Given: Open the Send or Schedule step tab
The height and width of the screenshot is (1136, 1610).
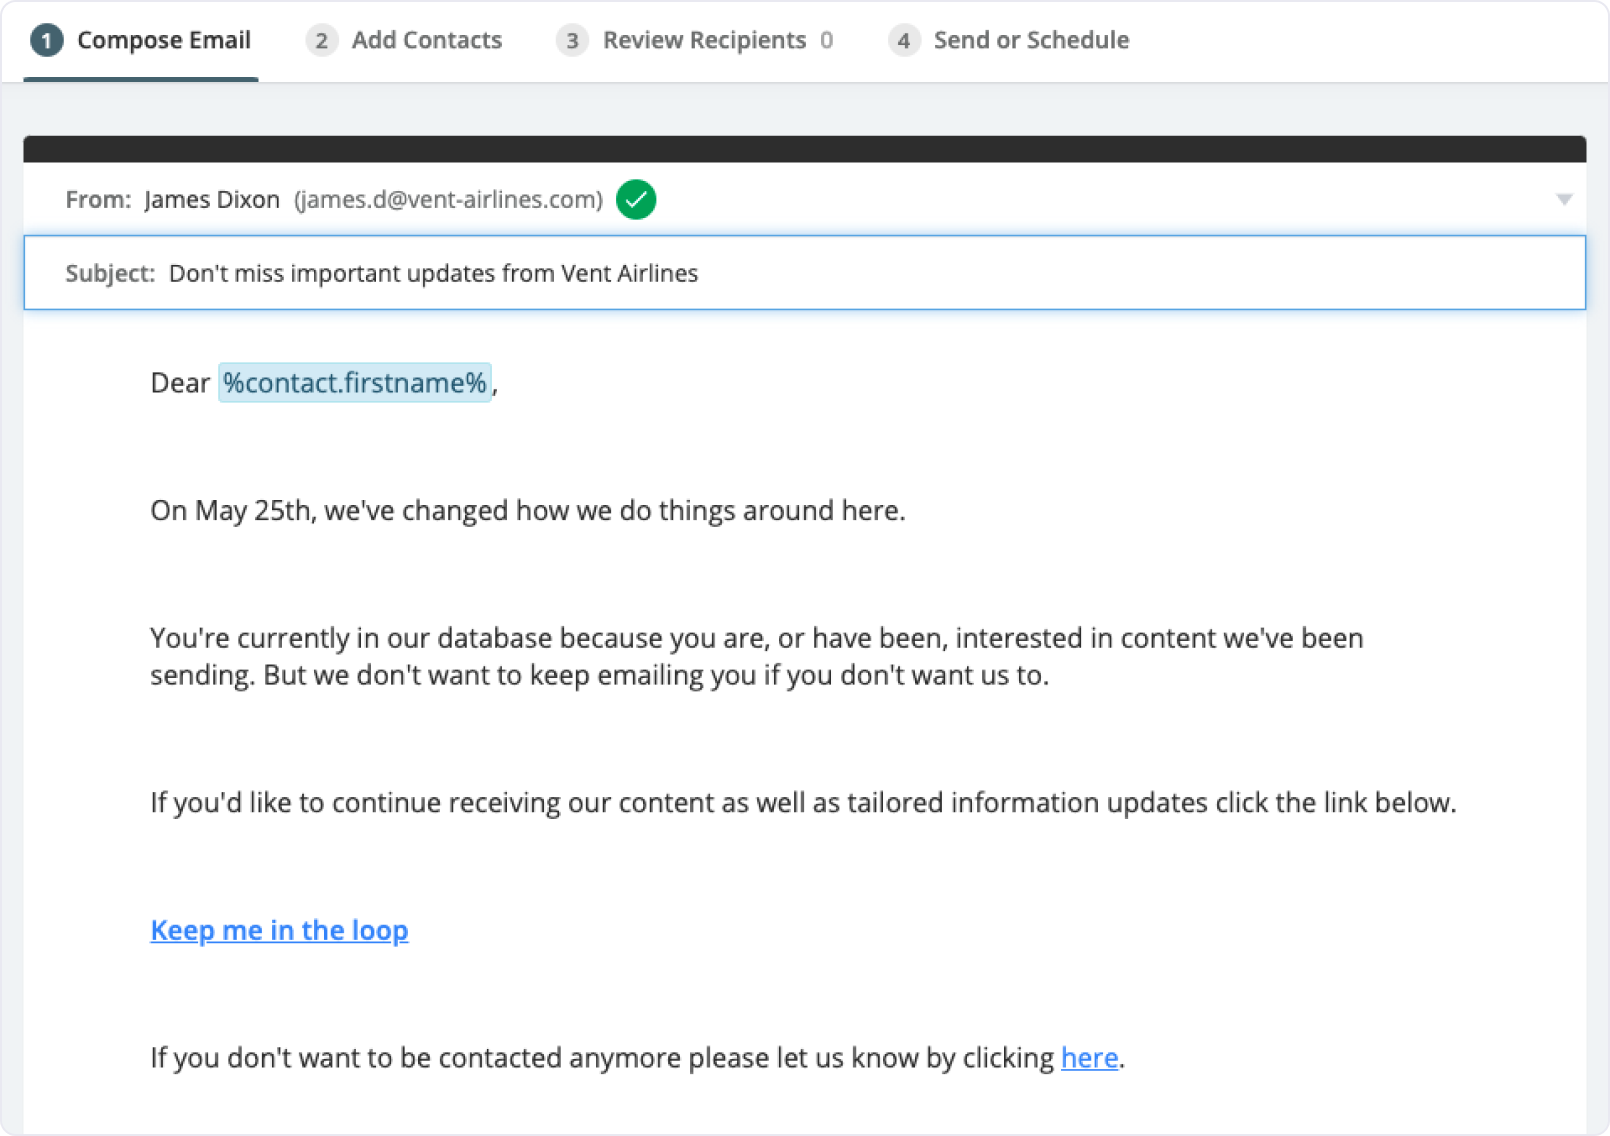Looking at the screenshot, I should 1009,40.
